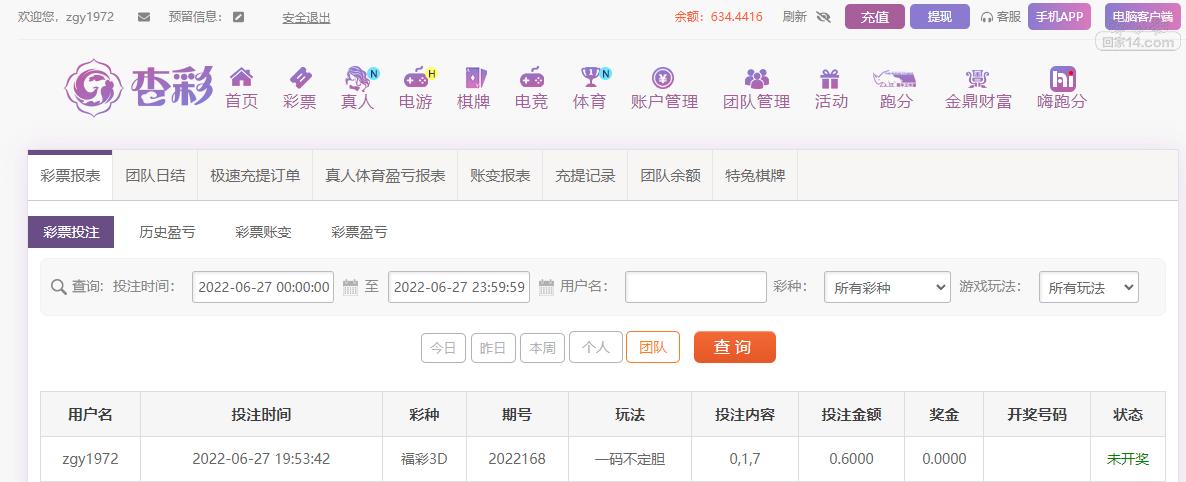Viewport: 1186px width, 482px height.
Task: Open 账户管理 account management icon
Action: click(x=664, y=78)
